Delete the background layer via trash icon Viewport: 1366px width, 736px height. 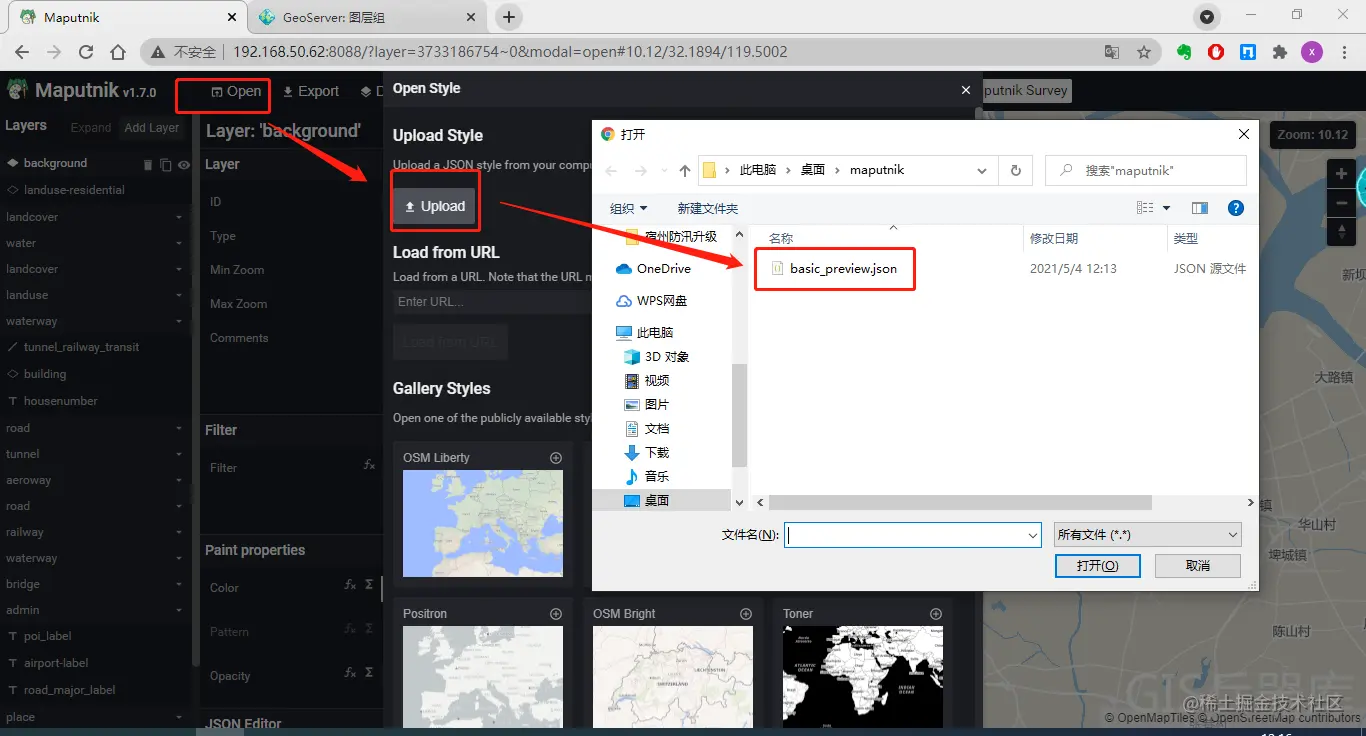pos(148,164)
